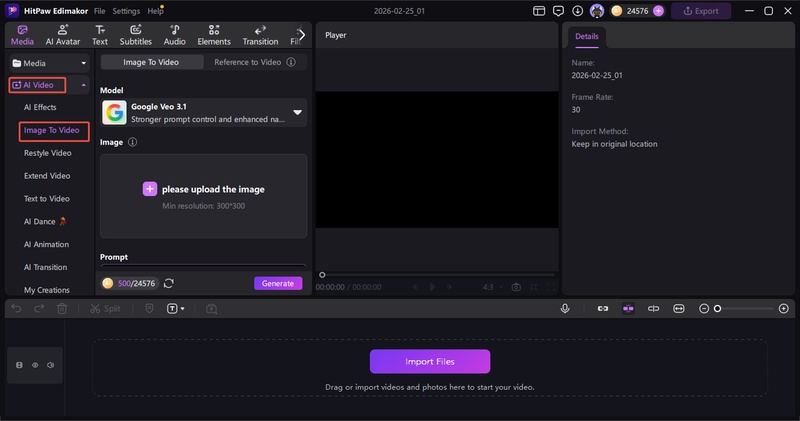
Task: Click the marker shield icon
Action: [149, 309]
